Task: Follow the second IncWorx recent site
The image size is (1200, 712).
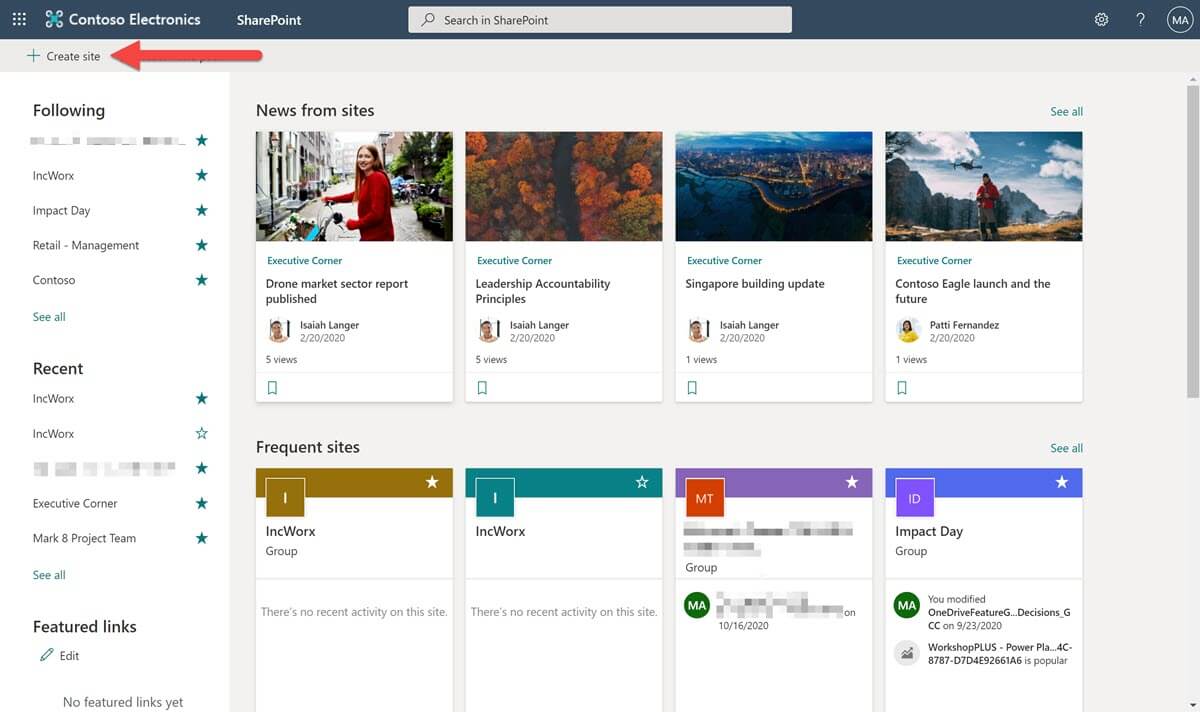Action: point(201,433)
